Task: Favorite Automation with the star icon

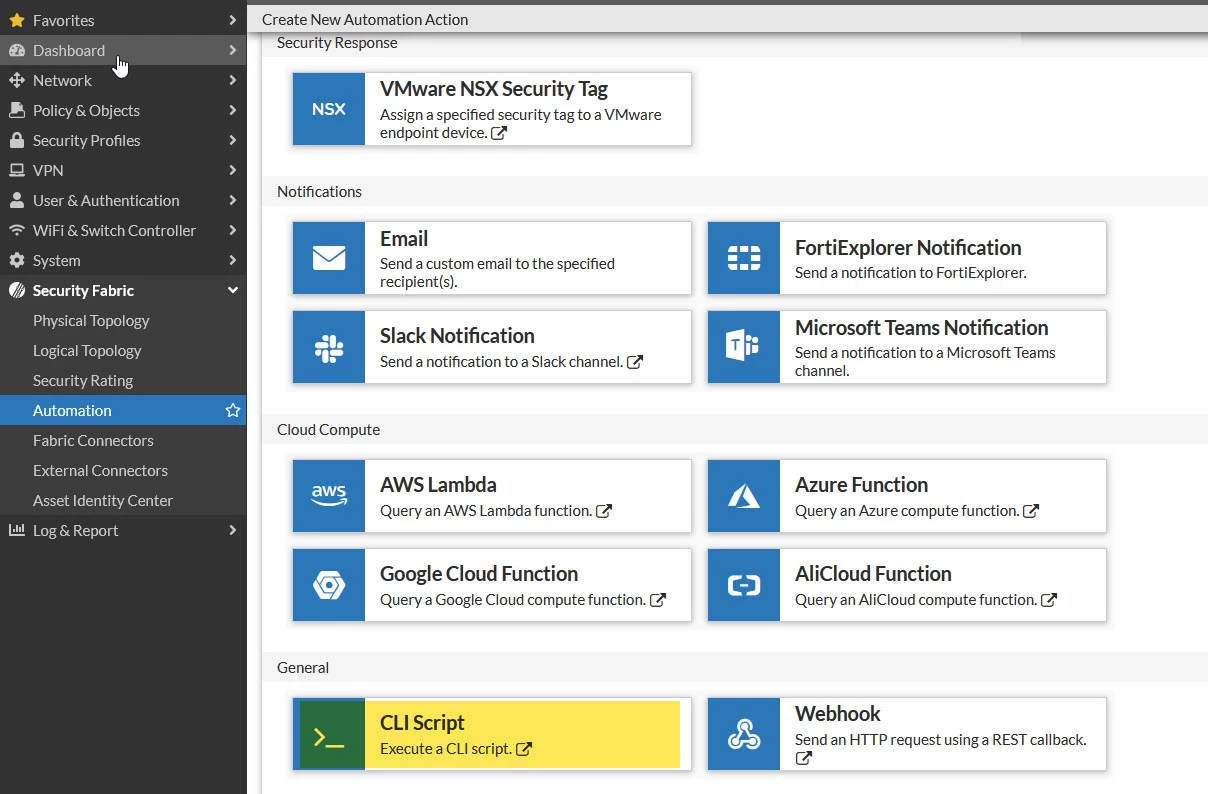Action: 233,410
